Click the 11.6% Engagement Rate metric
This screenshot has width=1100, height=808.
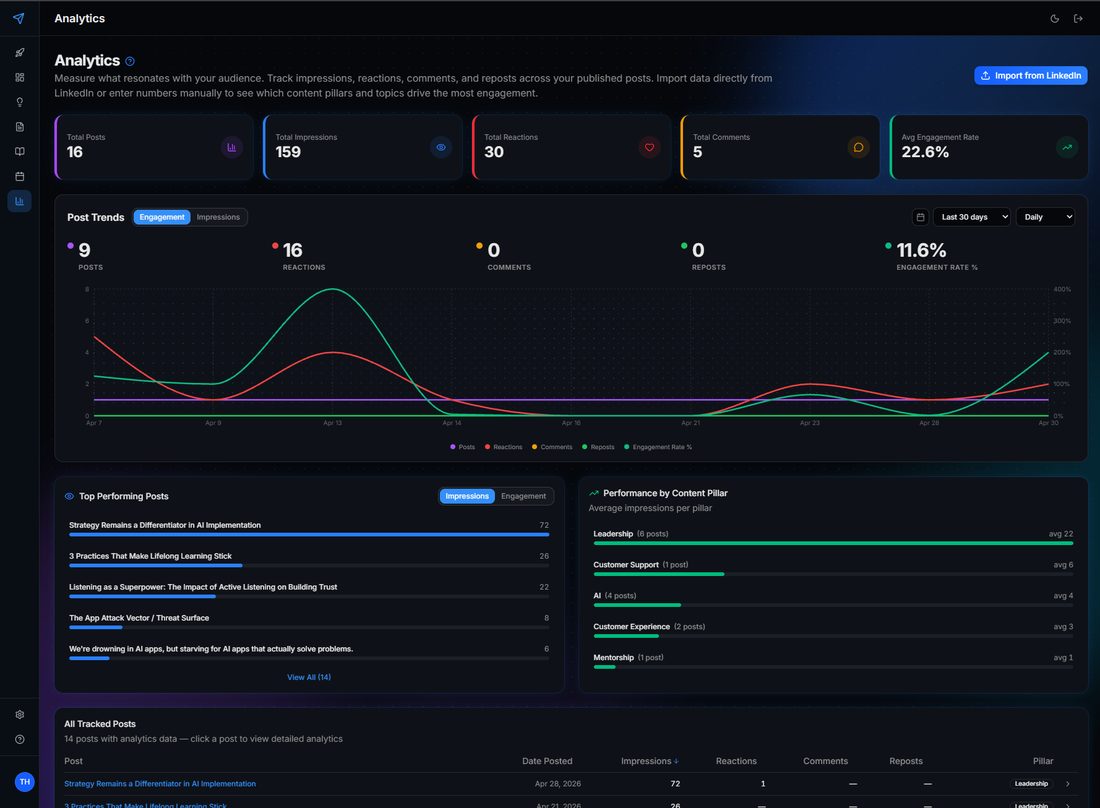pos(932,257)
